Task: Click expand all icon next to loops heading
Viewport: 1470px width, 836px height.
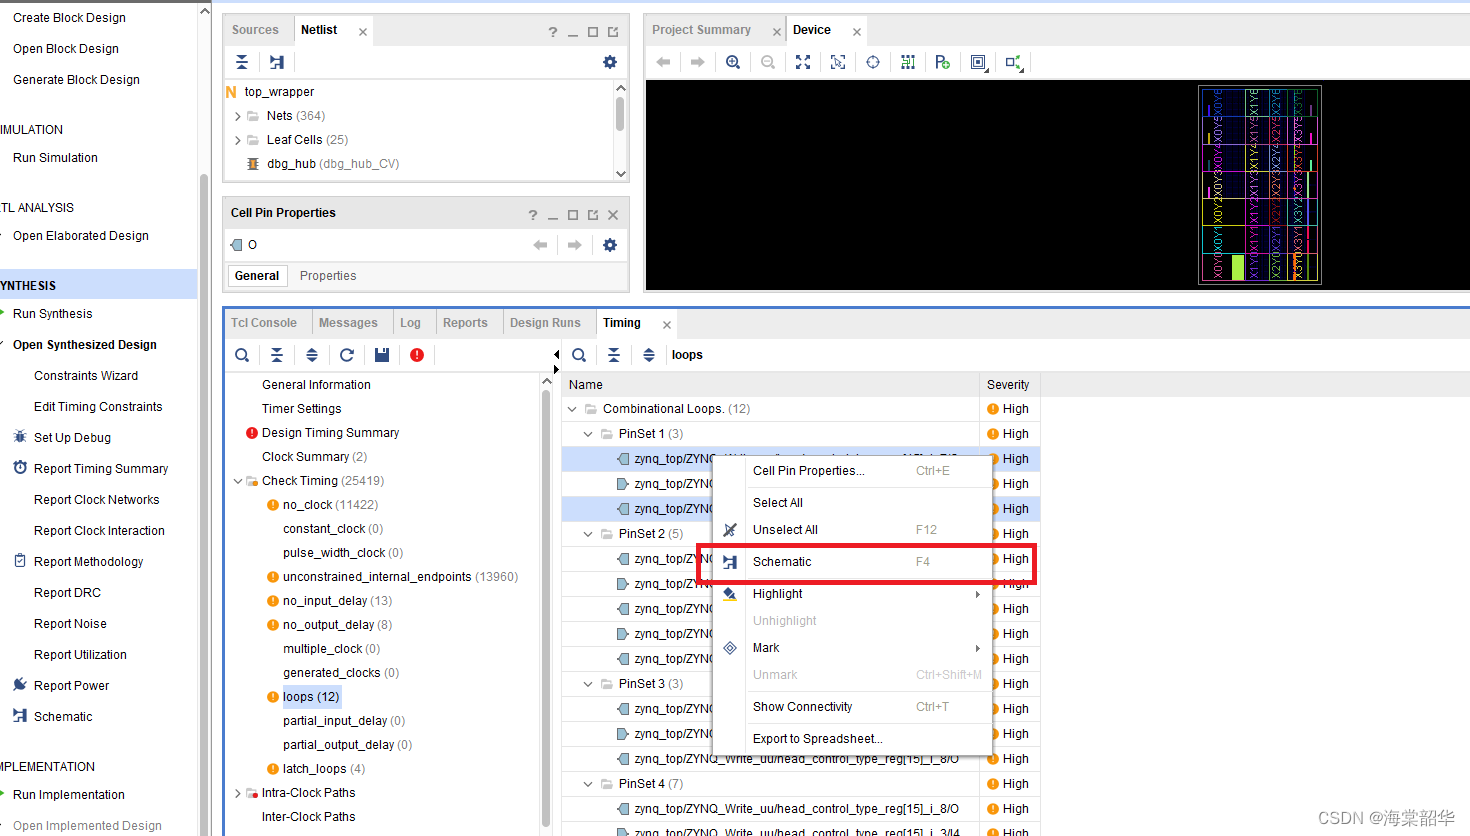Action: pyautogui.click(x=649, y=355)
